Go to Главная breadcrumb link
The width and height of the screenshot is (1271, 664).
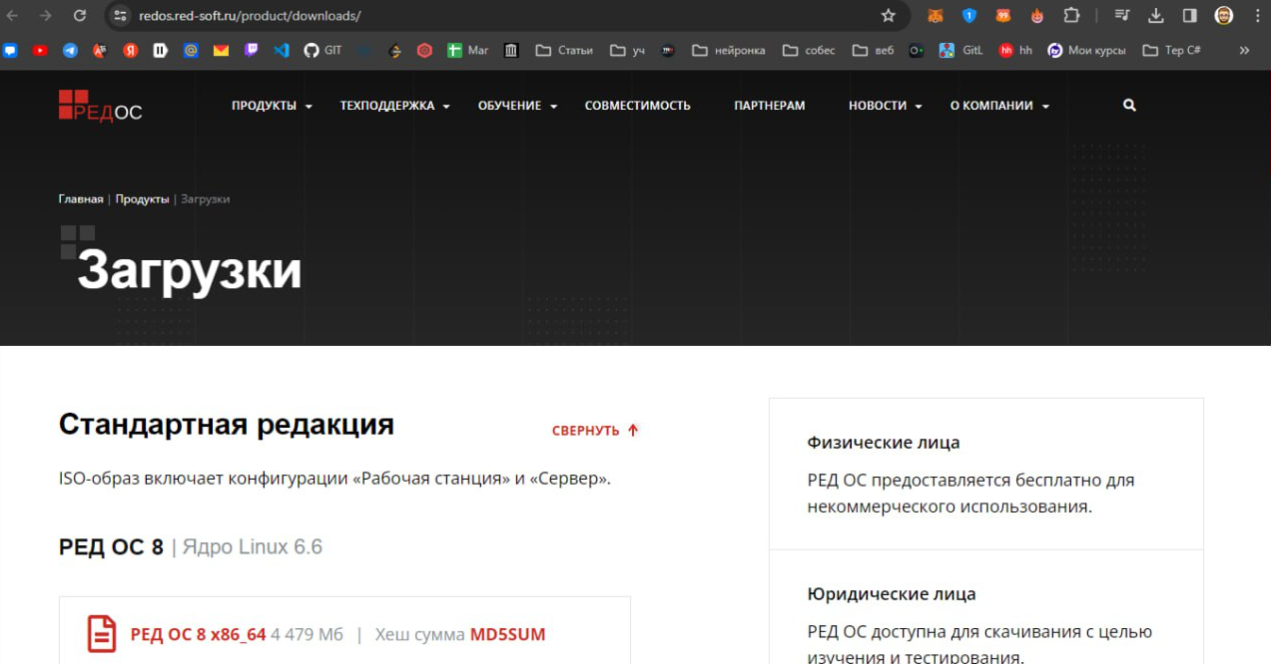(x=81, y=199)
